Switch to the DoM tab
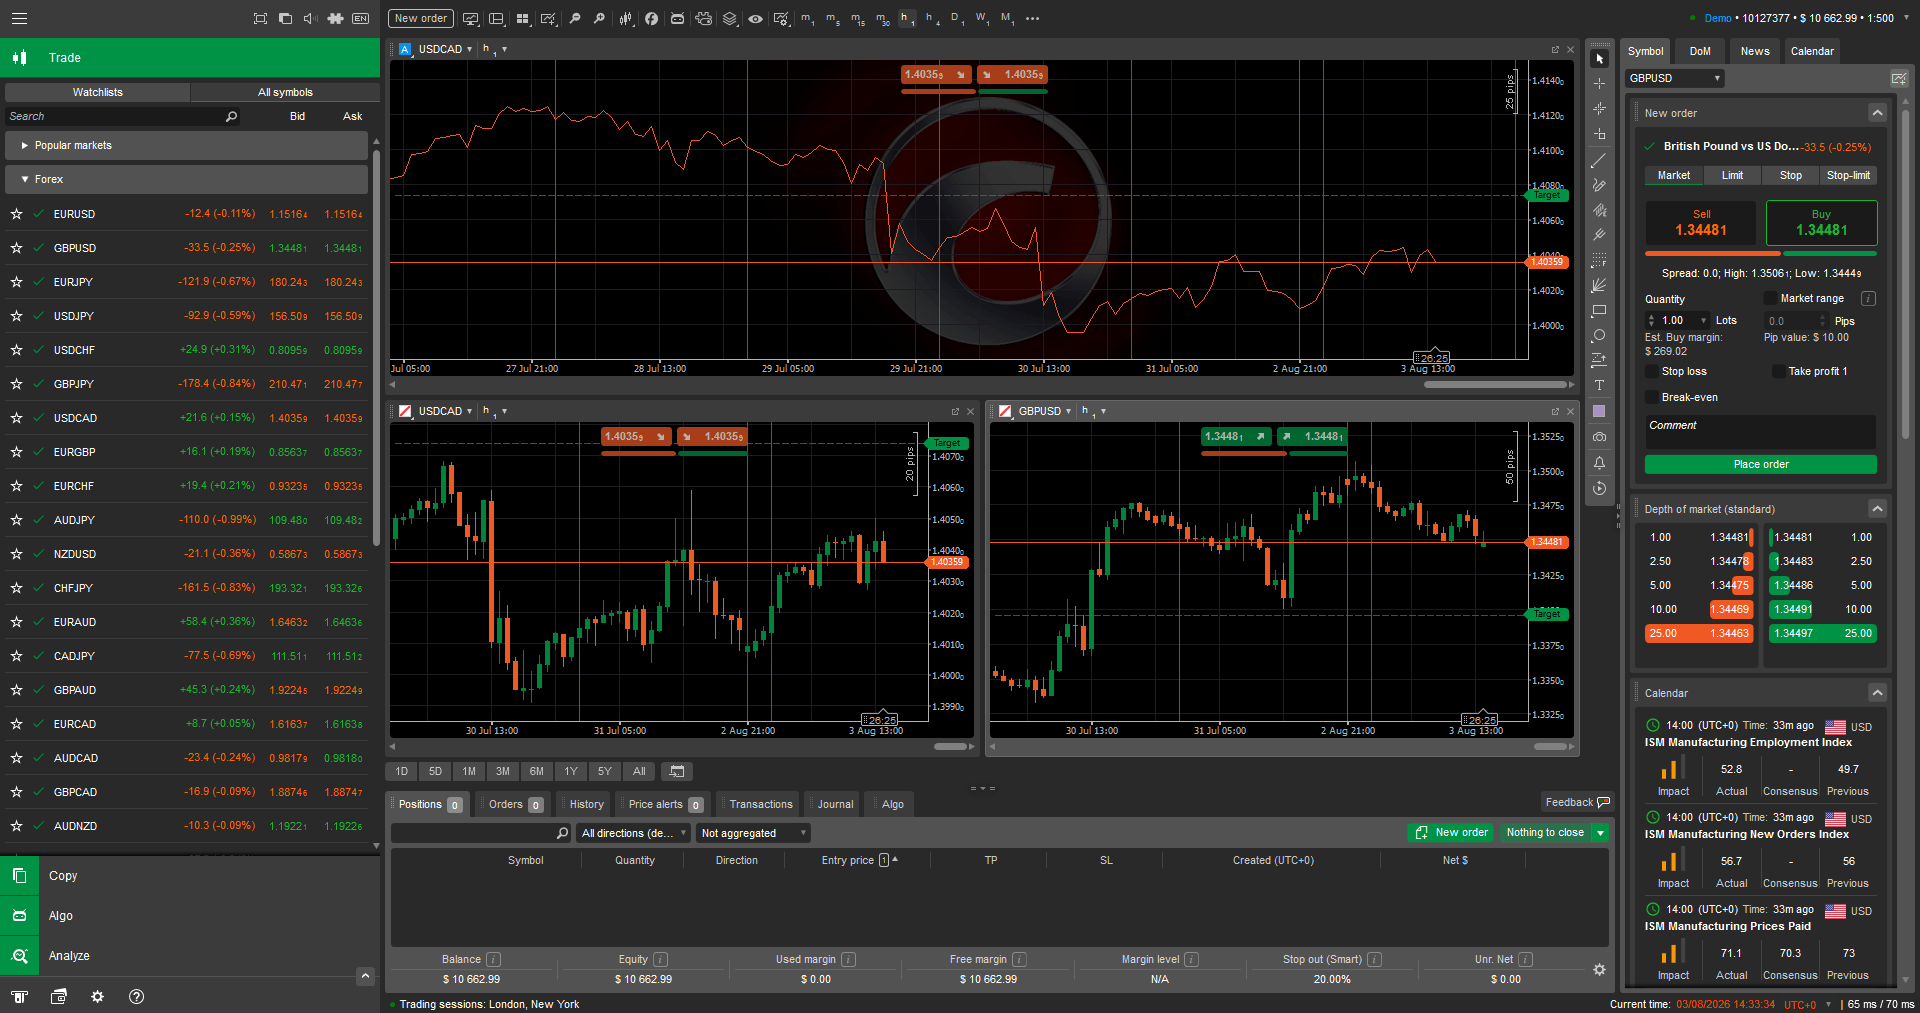Screen dimensions: 1920x1013 (1700, 51)
